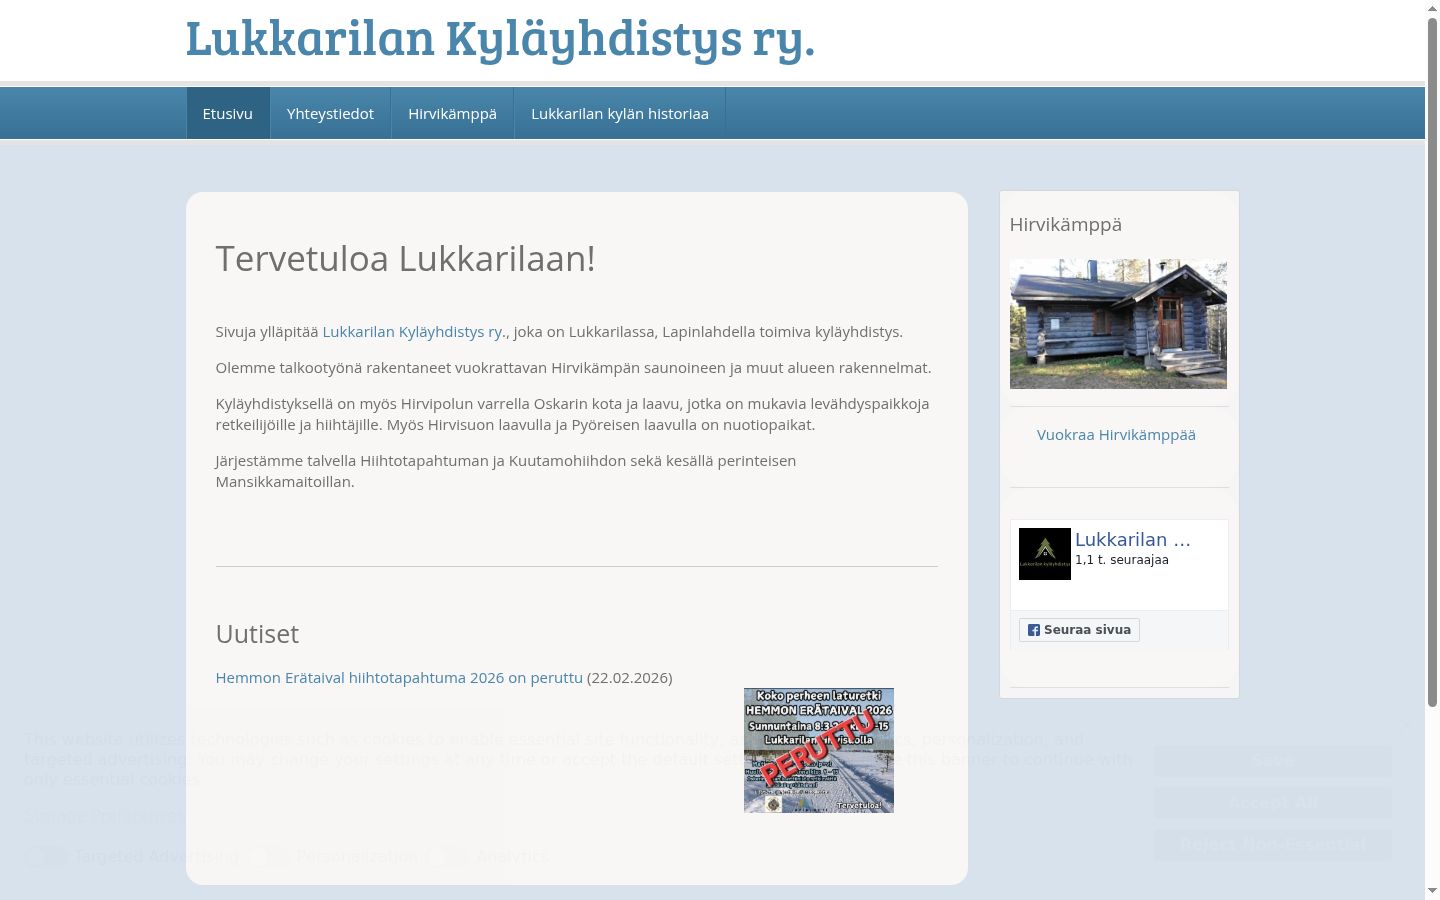Toggle the Analytics cookie switch
Screen dimensions: 1440x900
point(446,856)
